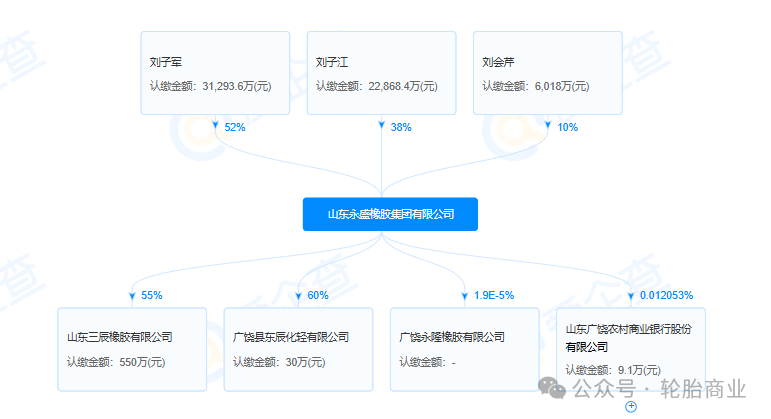
Task: Click the arrow beside 55%
Action: 132,296
